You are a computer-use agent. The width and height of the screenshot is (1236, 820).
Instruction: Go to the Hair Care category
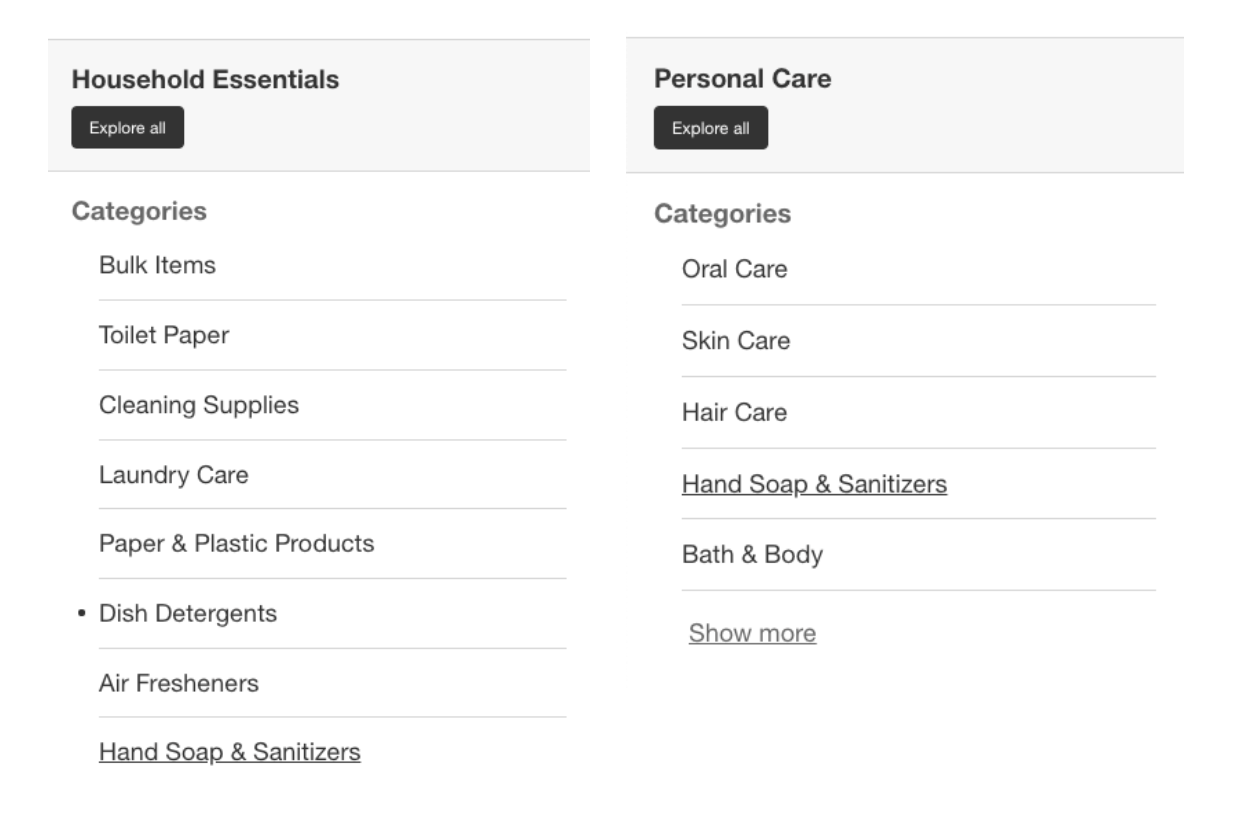pos(734,412)
